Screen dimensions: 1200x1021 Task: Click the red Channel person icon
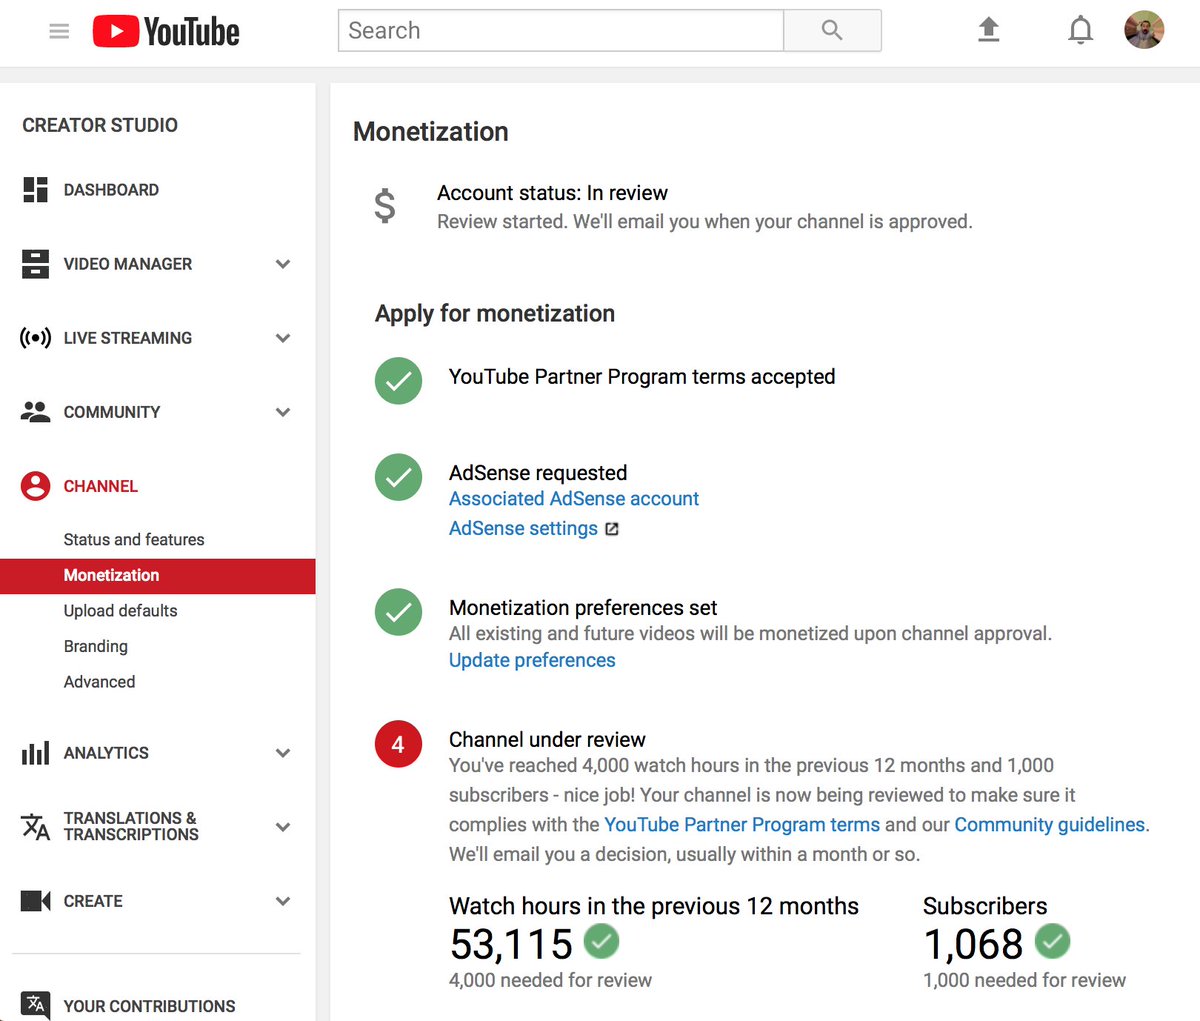coord(35,486)
